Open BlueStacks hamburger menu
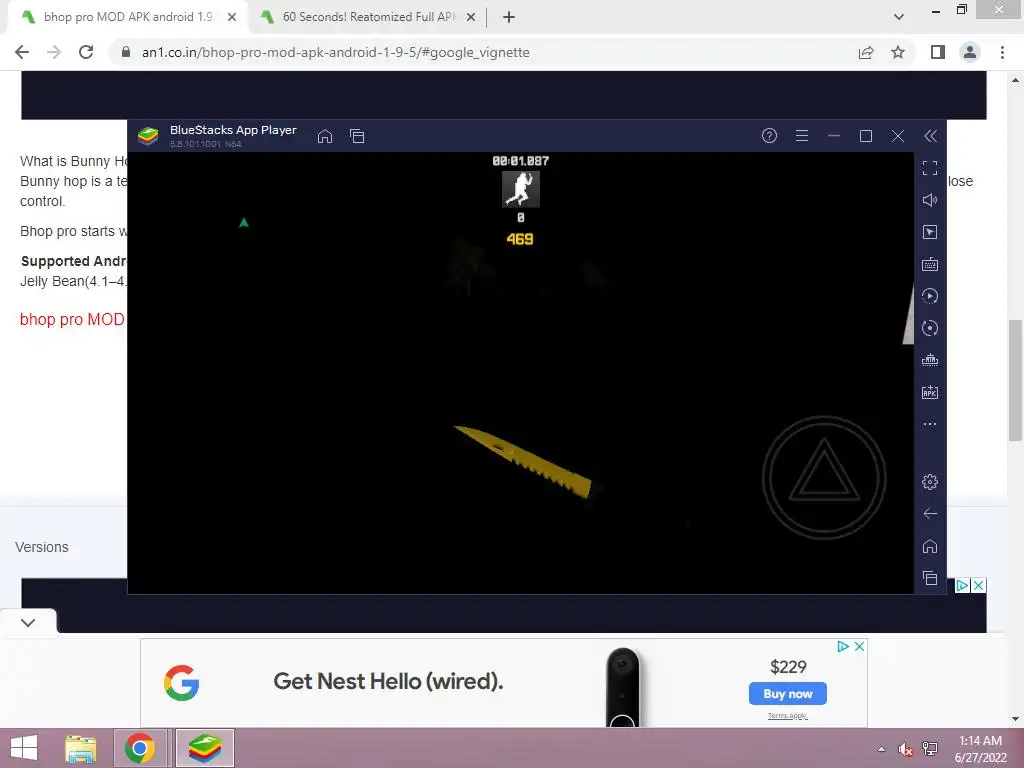Image resolution: width=1024 pixels, height=768 pixels. (802, 136)
